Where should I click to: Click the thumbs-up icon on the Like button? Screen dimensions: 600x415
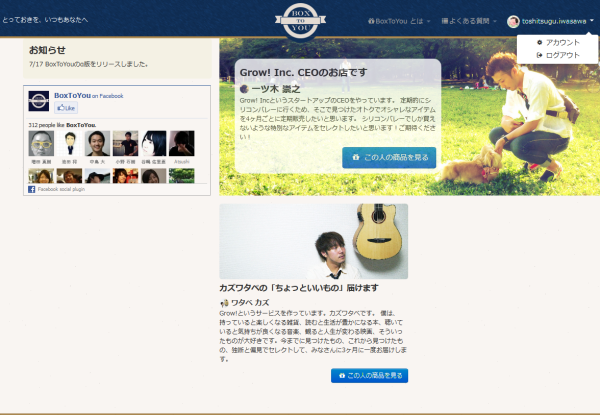point(60,108)
